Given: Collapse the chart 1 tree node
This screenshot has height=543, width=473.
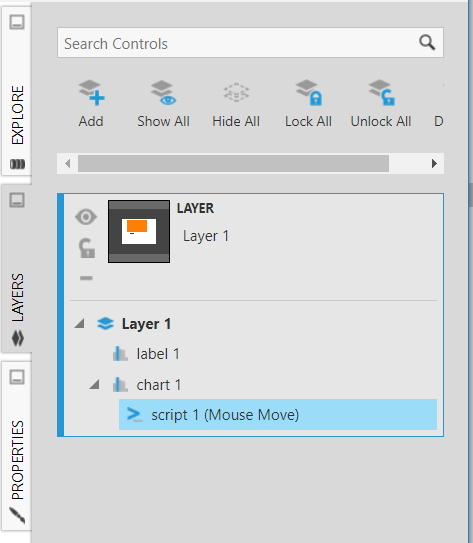Looking at the screenshot, I should click(x=95, y=385).
